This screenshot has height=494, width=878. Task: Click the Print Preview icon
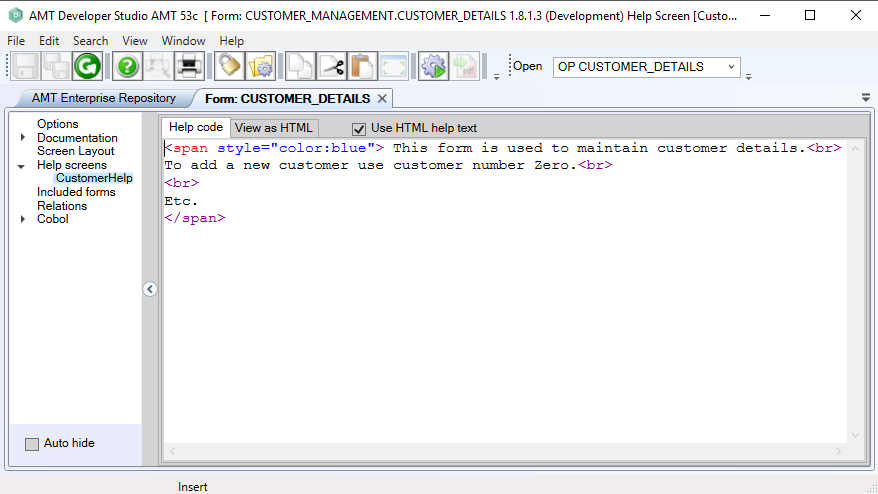pos(158,67)
